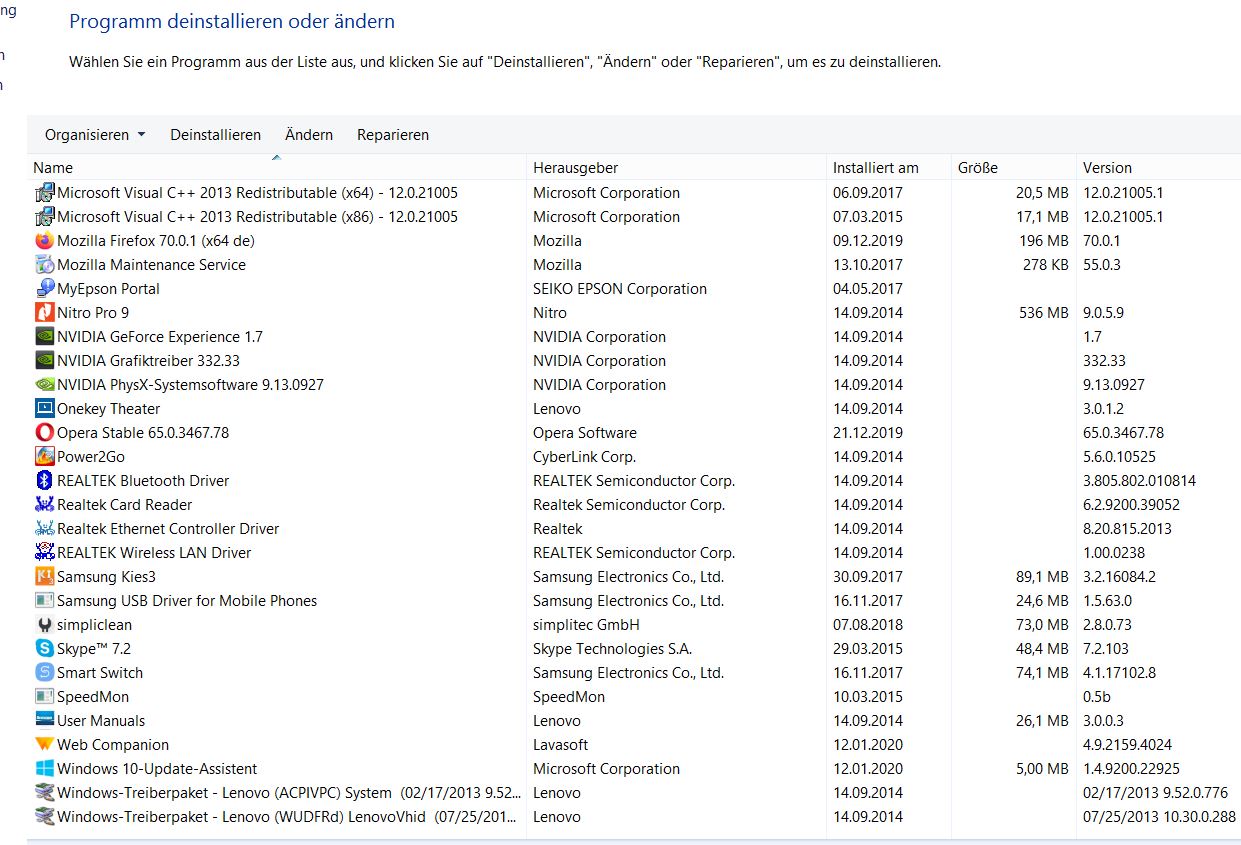Click install date 21.12.2019
This screenshot has width=1241, height=845.
click(868, 432)
